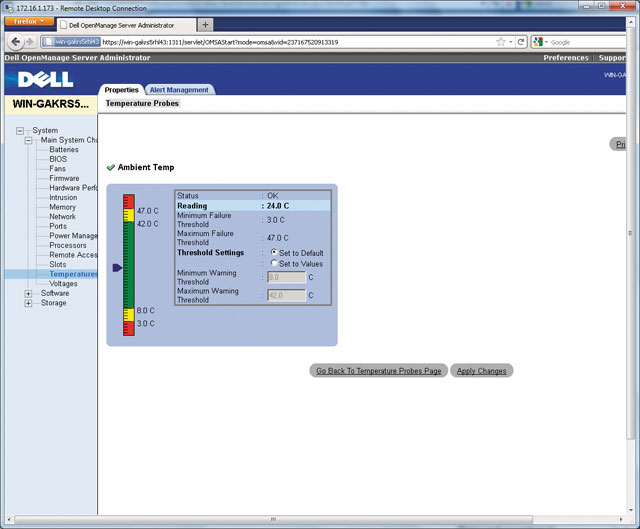
Task: Click the Maximum Warning Threshold input field
Action: [x=286, y=295]
